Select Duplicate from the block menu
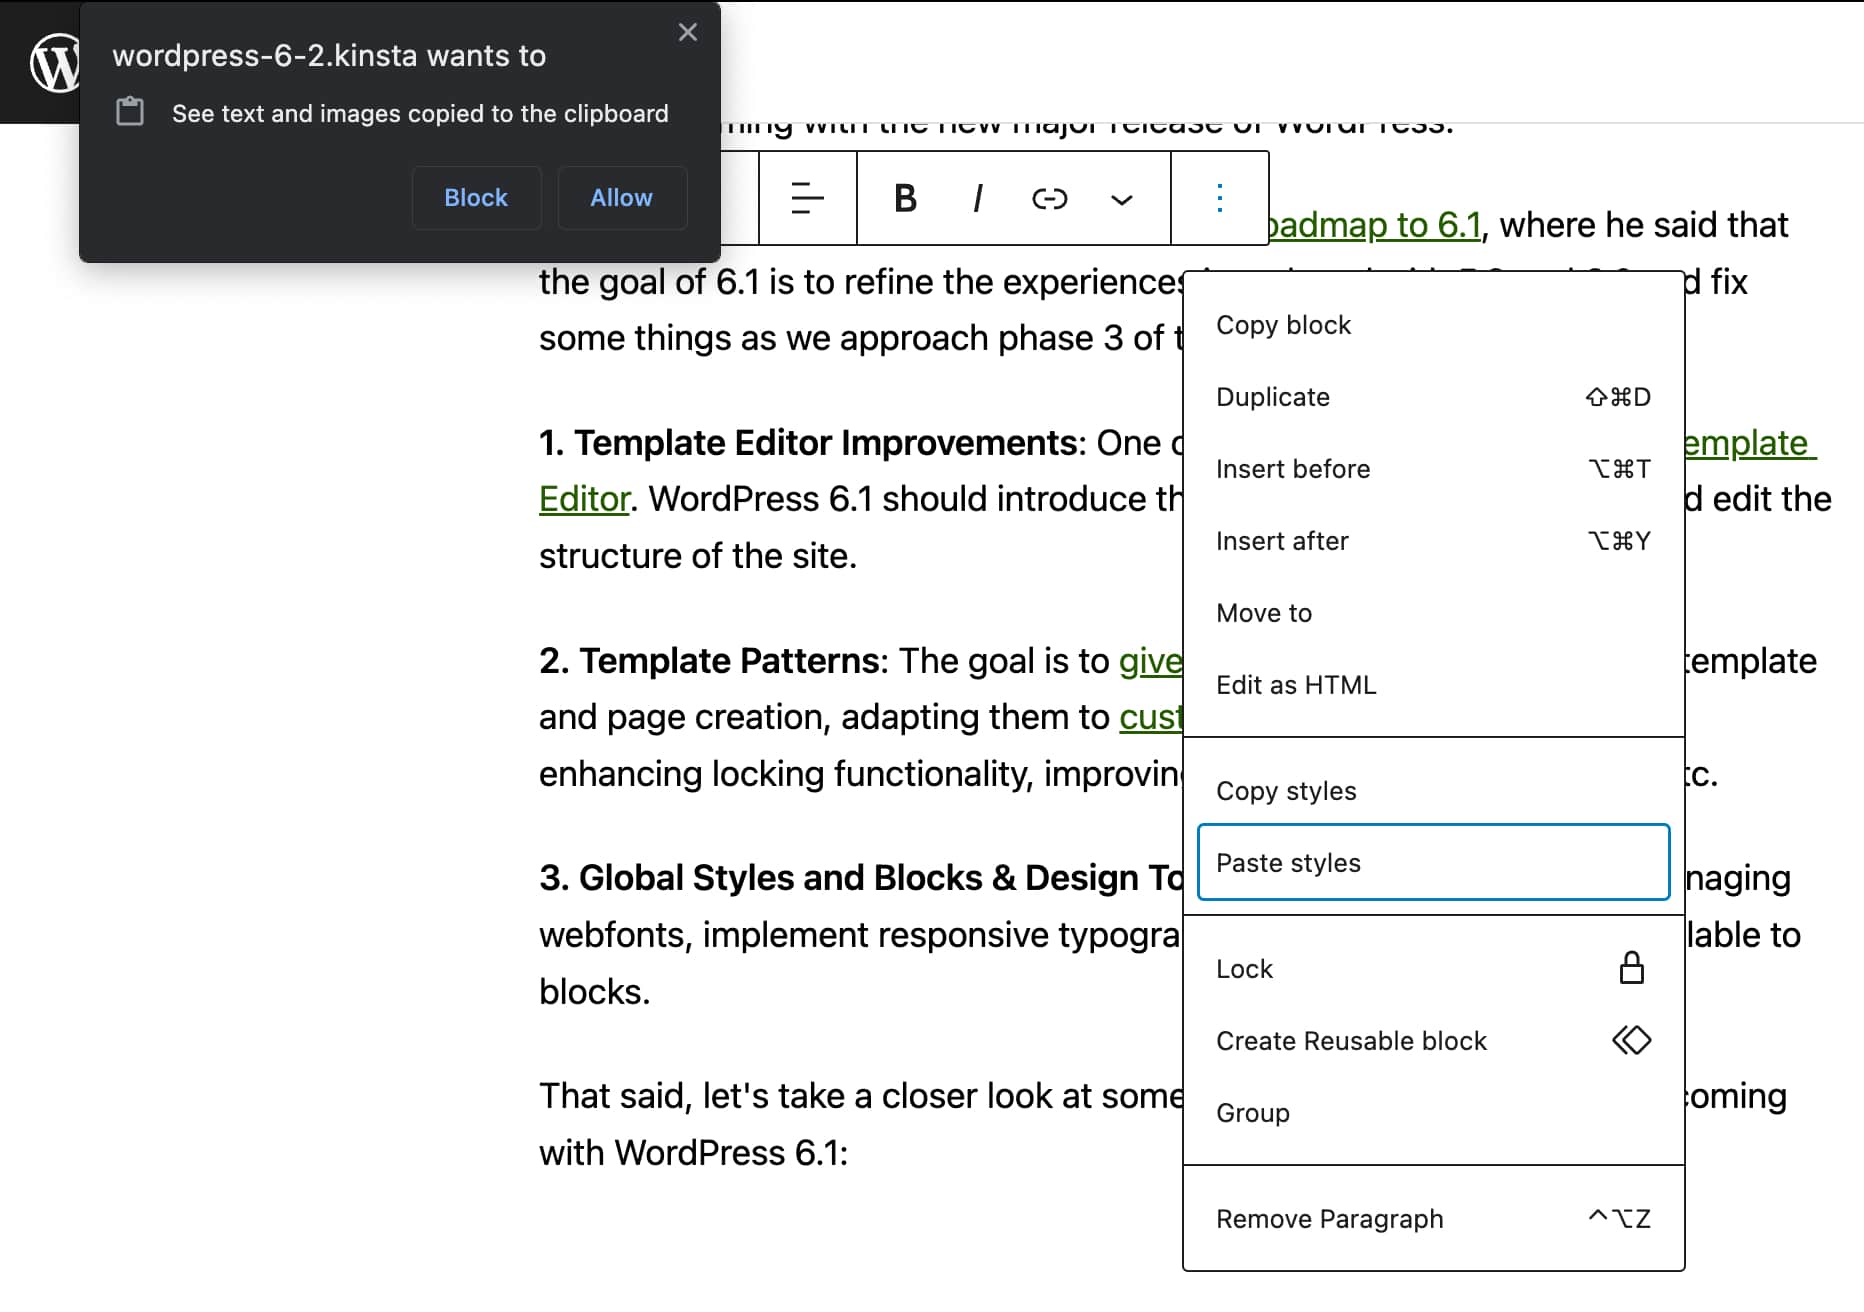Viewport: 1864px width, 1312px height. tap(1272, 396)
